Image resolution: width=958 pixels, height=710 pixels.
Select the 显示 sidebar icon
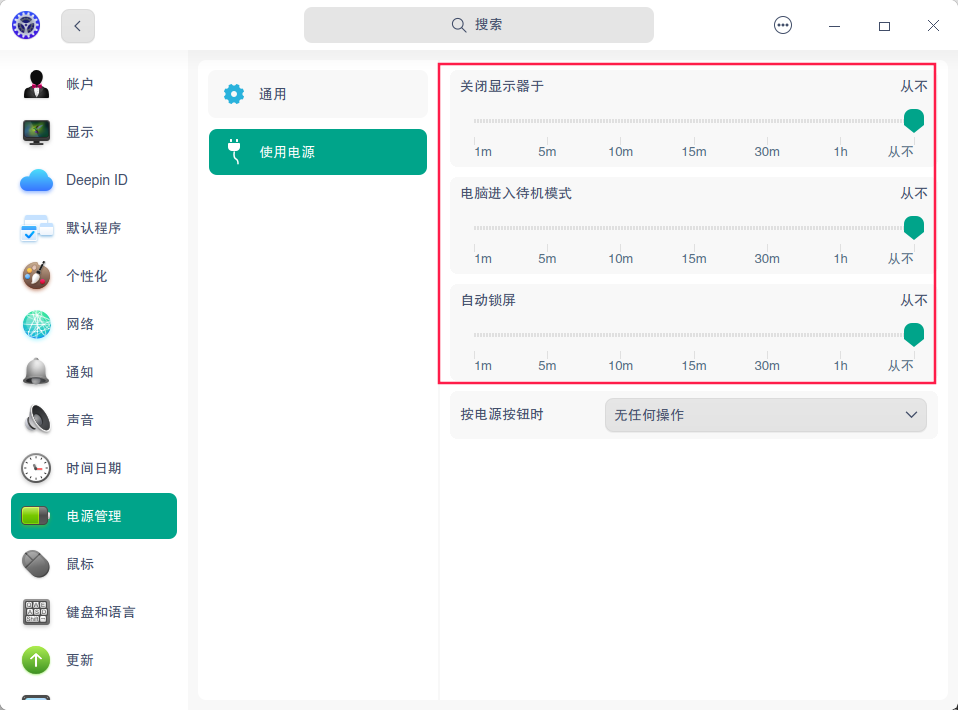pyautogui.click(x=35, y=132)
